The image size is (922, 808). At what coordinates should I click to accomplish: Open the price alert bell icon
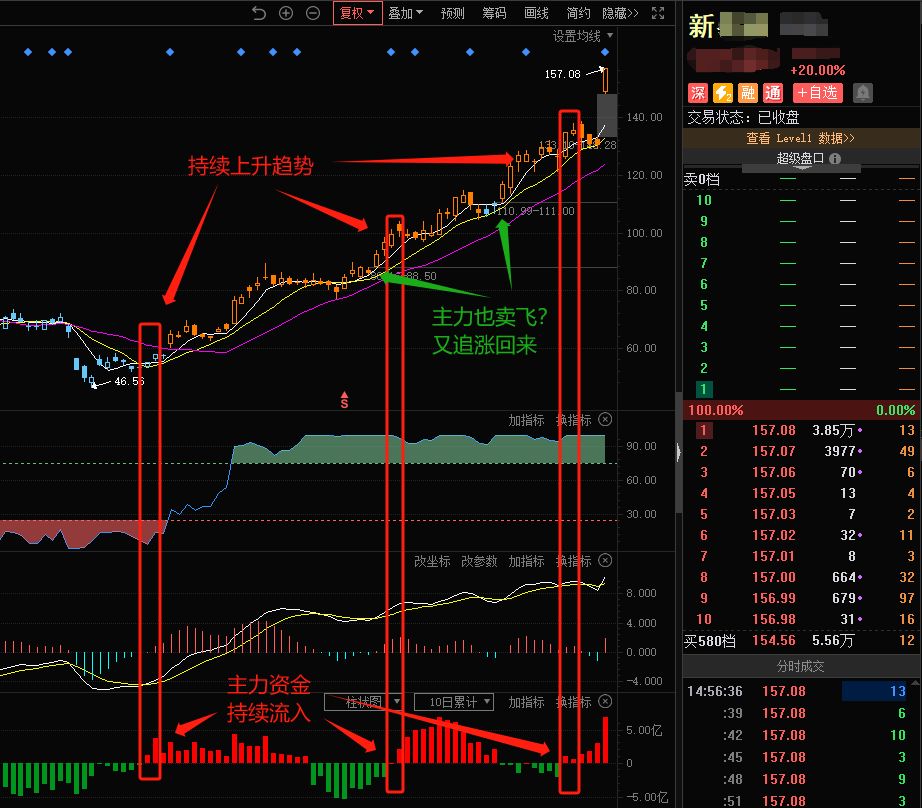point(863,93)
